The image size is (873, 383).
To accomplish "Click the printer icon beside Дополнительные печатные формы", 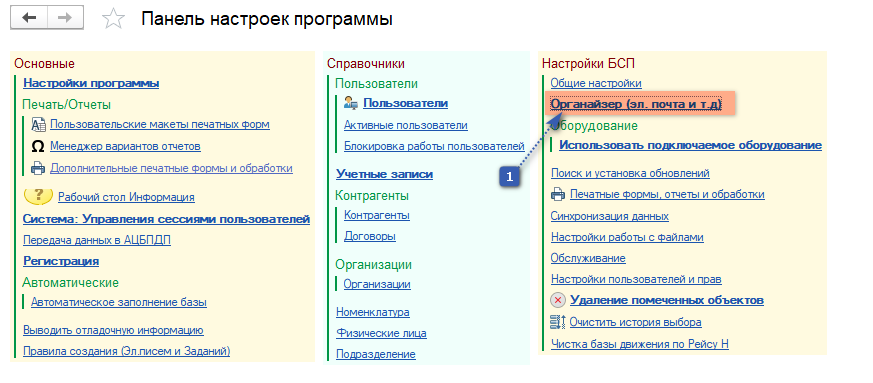I will pyautogui.click(x=38, y=168).
